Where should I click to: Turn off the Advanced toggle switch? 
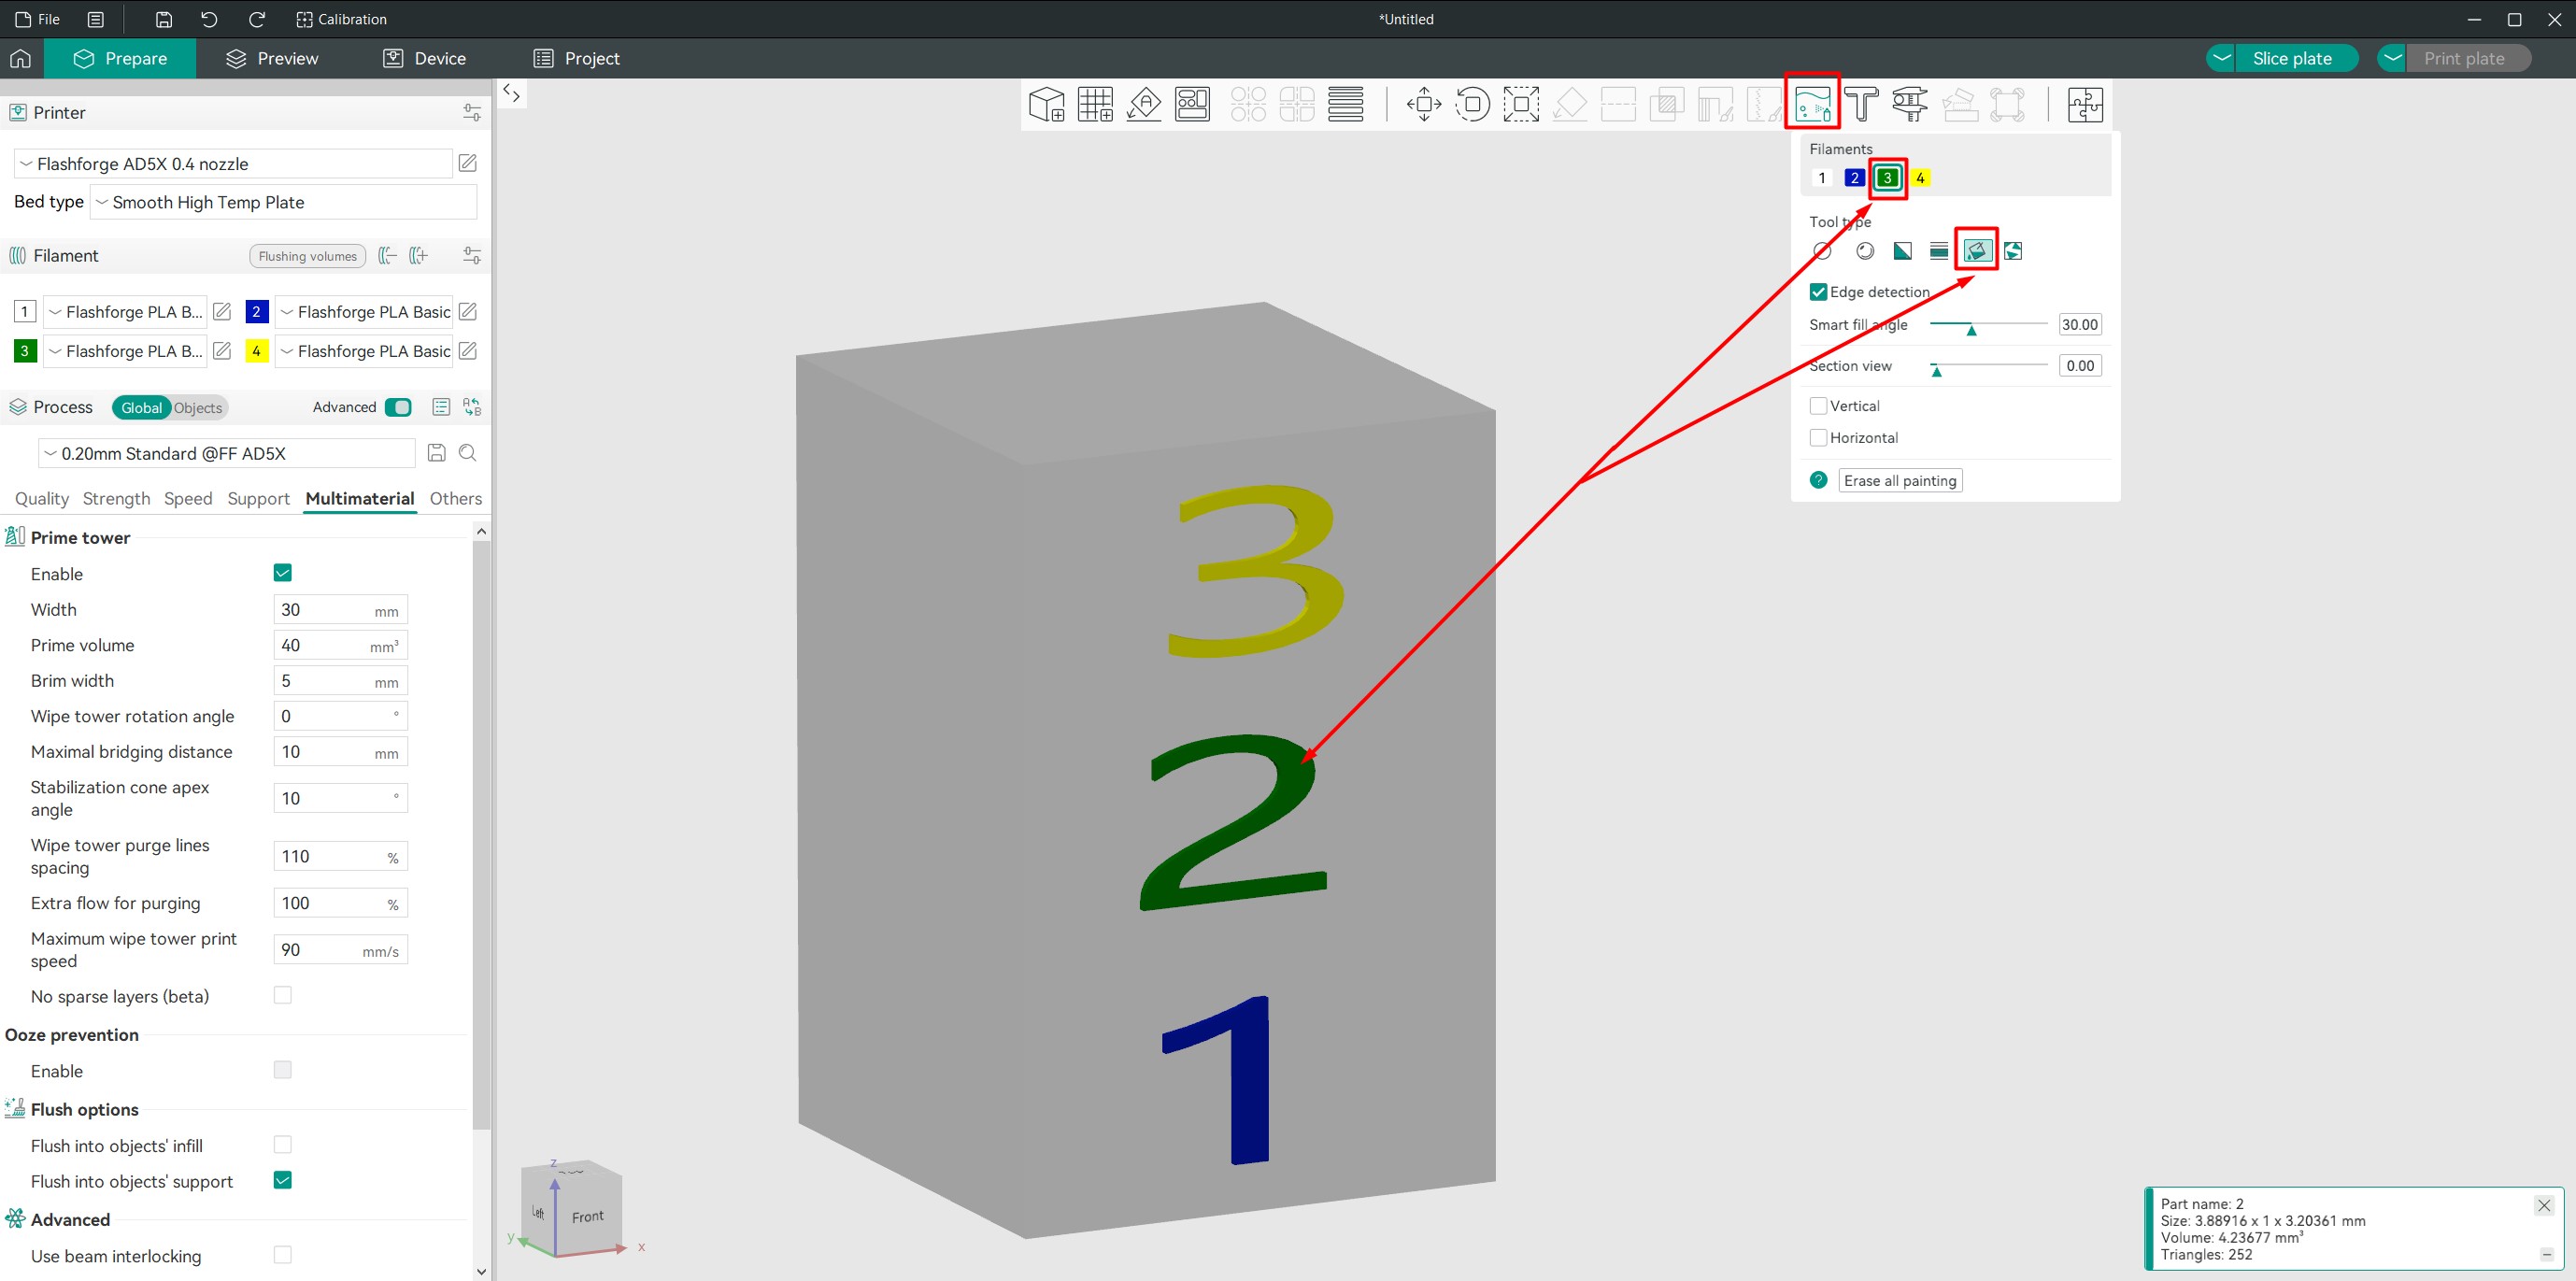pyautogui.click(x=398, y=407)
